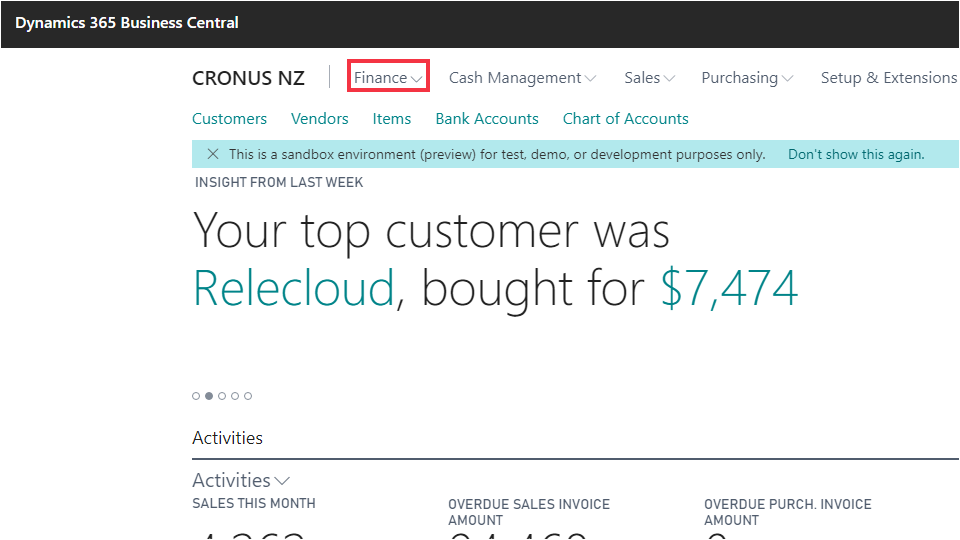Click the SALES THIS MONTH tile label
This screenshot has height=540, width=960.
[254, 503]
